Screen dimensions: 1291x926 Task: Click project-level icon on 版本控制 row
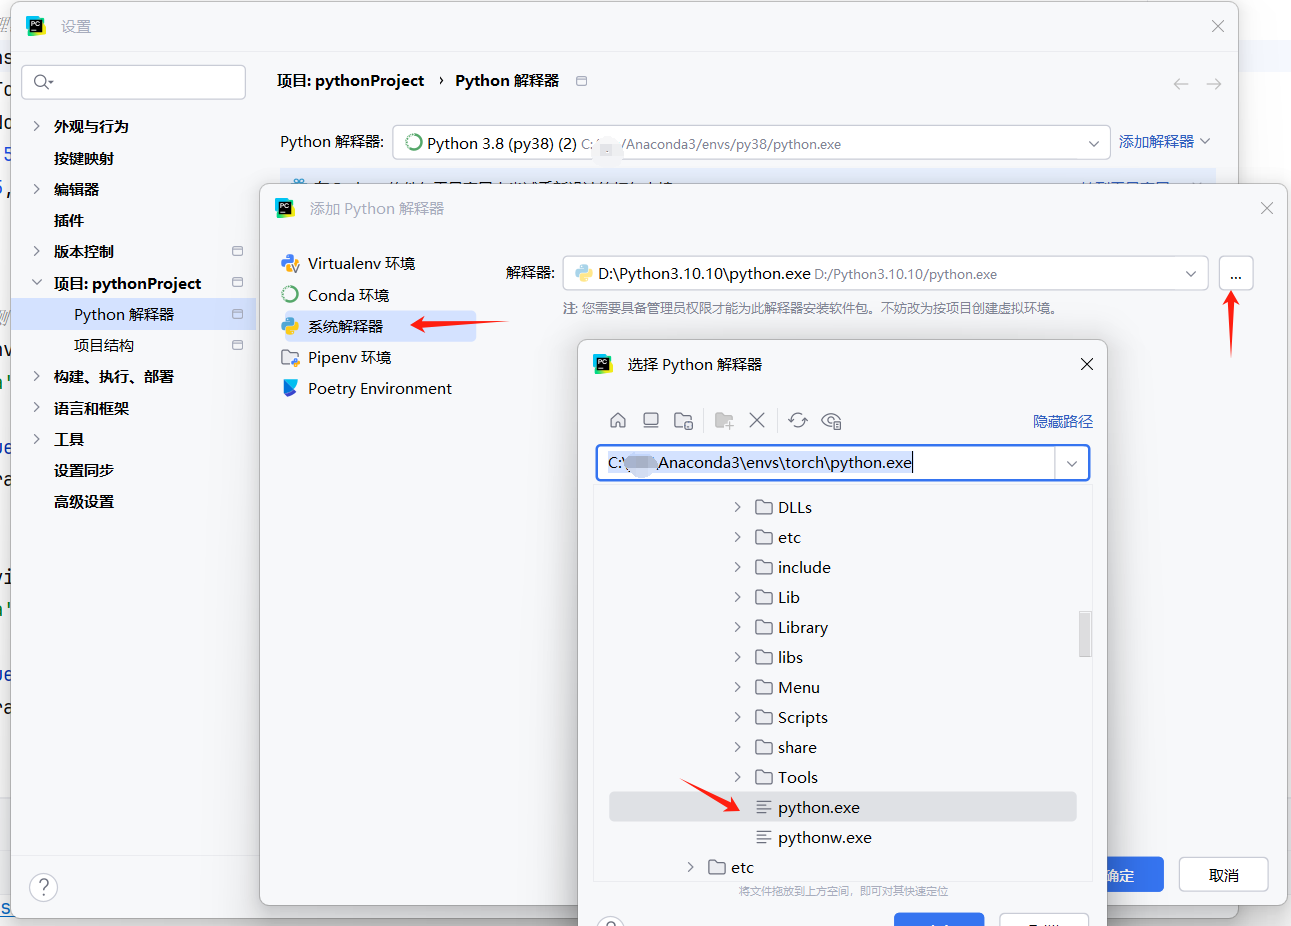click(237, 251)
